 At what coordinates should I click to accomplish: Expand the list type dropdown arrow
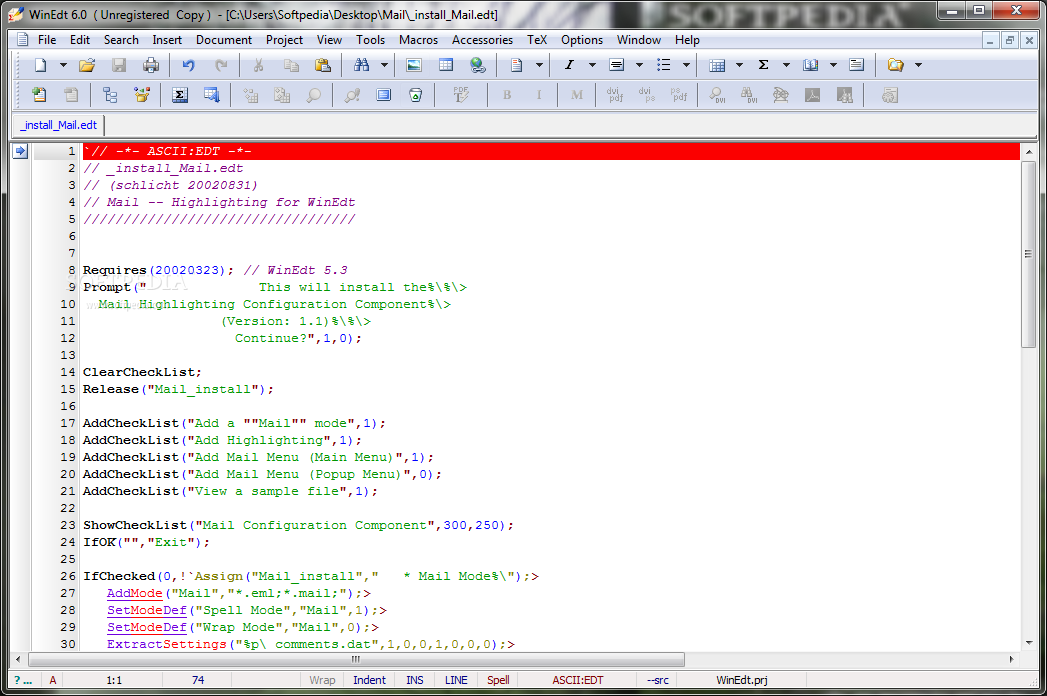click(x=686, y=65)
